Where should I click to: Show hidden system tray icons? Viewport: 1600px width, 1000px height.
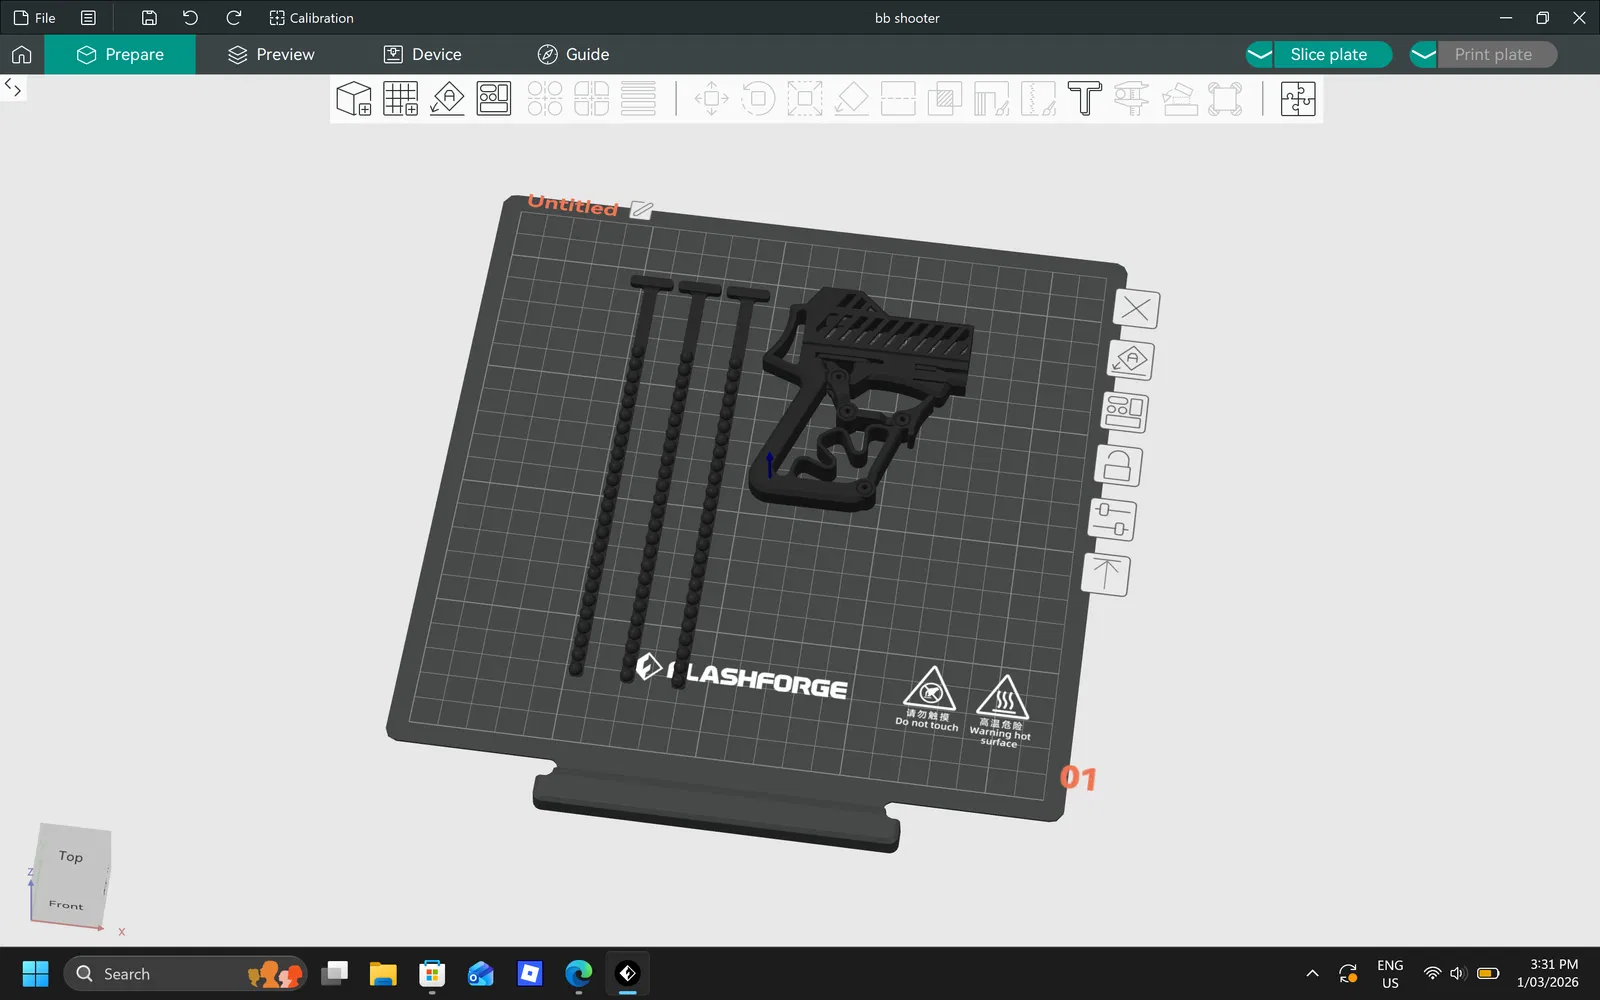pyautogui.click(x=1312, y=974)
